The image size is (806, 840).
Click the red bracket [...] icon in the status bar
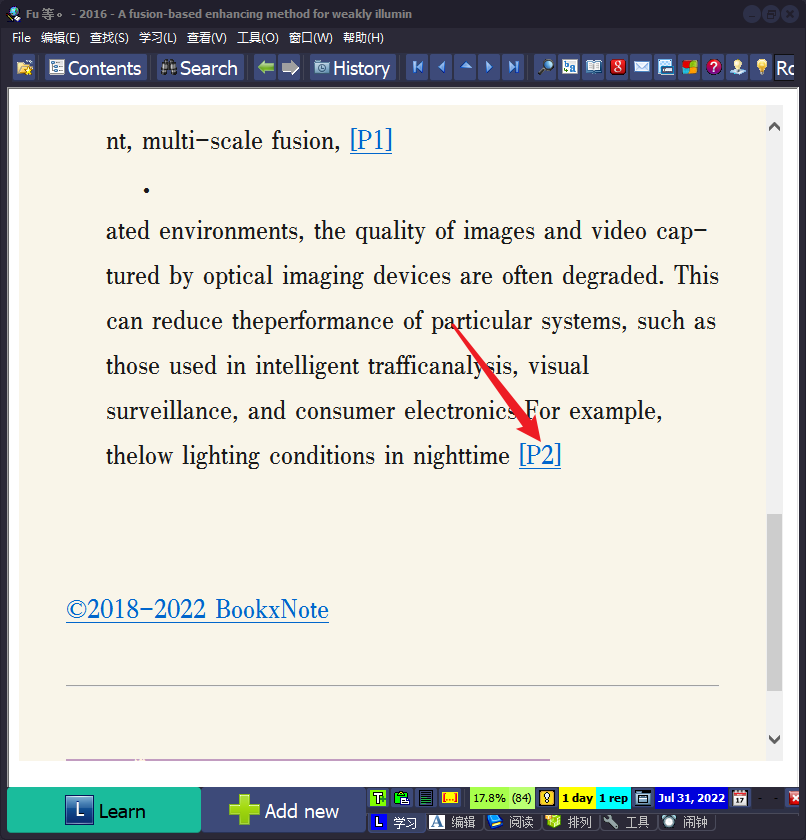[x=451, y=798]
